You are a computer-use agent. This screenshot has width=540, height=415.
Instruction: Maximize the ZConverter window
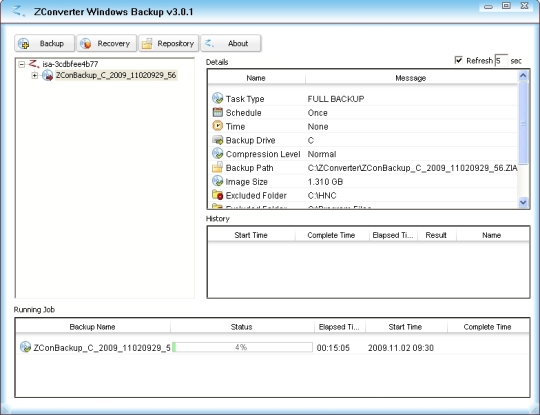[x=506, y=6]
